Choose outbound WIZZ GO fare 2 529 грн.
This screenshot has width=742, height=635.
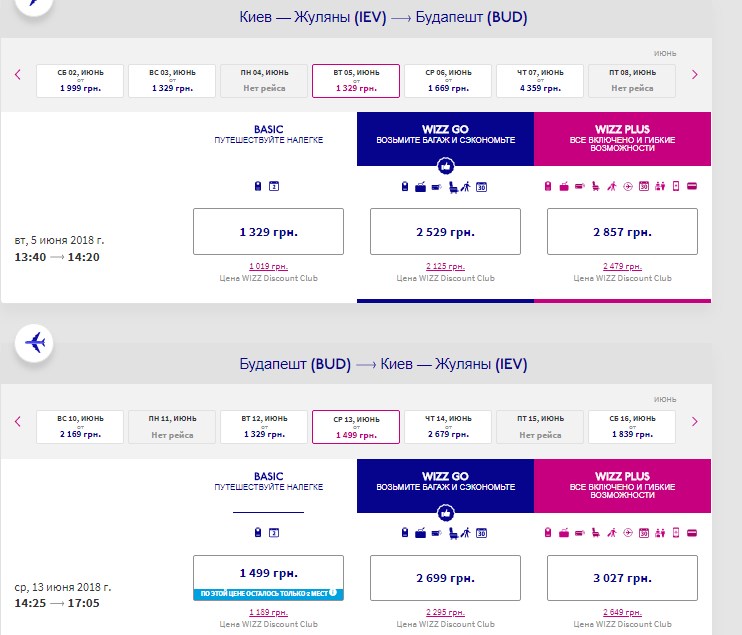pyautogui.click(x=445, y=232)
